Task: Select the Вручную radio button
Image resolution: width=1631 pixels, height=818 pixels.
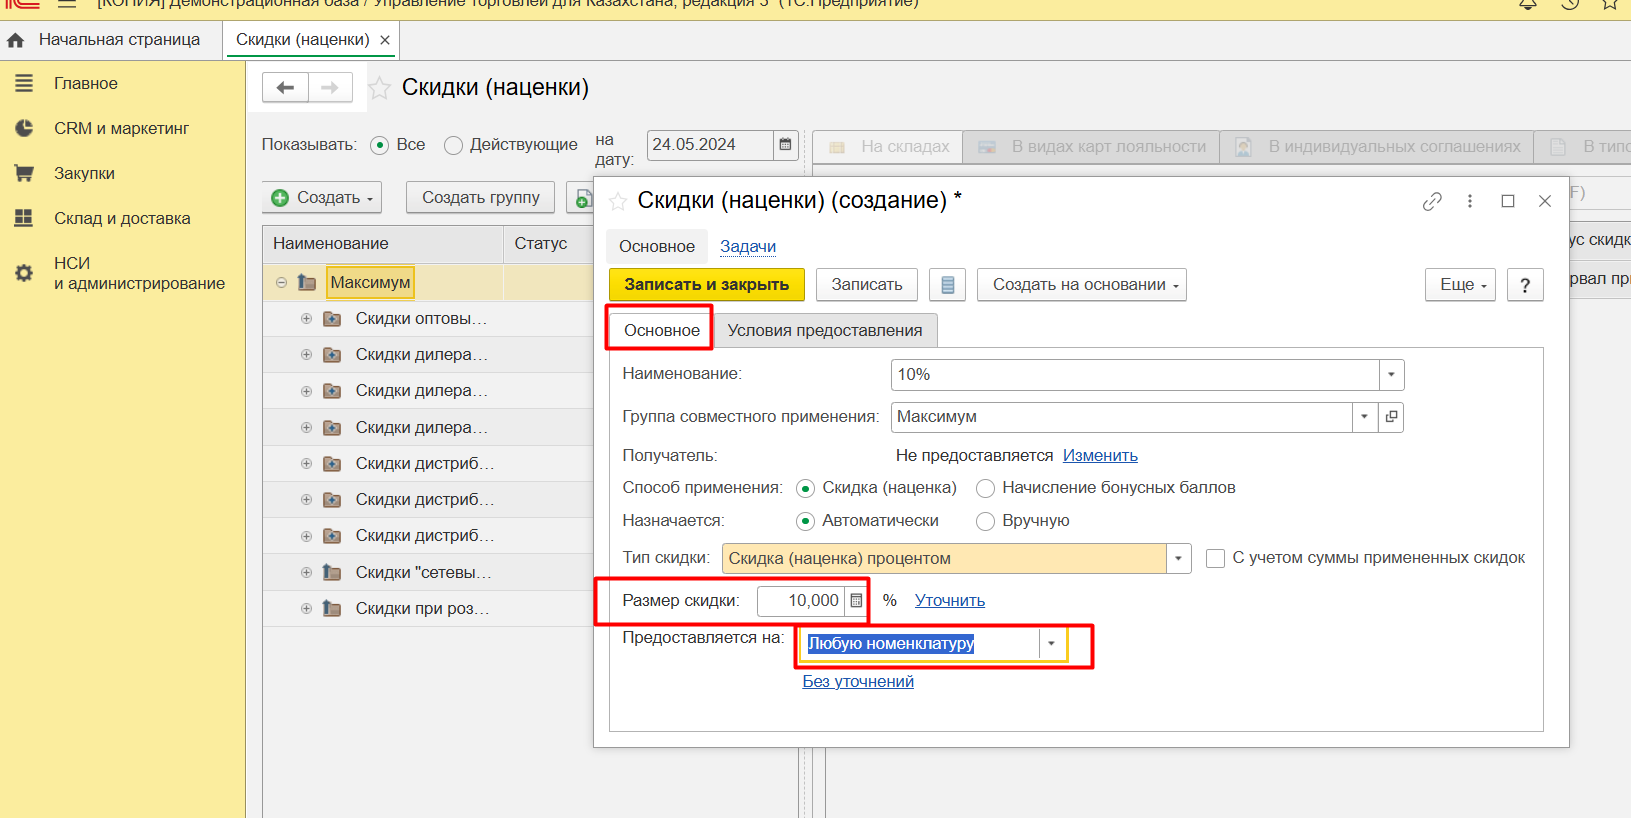Action: tap(985, 521)
